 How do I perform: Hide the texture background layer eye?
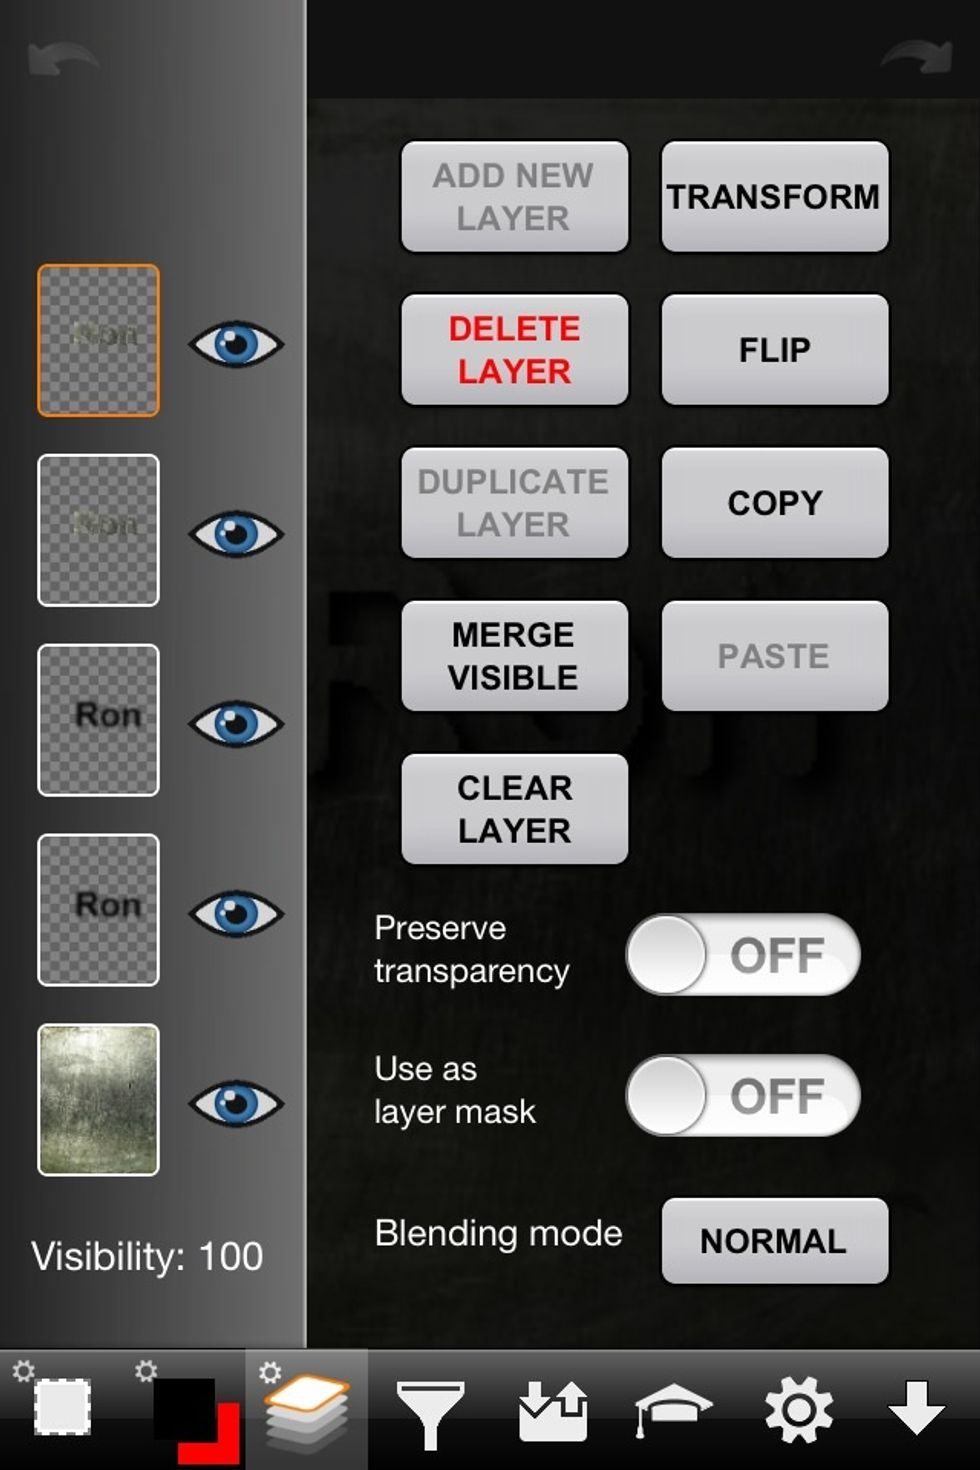pyautogui.click(x=236, y=1104)
